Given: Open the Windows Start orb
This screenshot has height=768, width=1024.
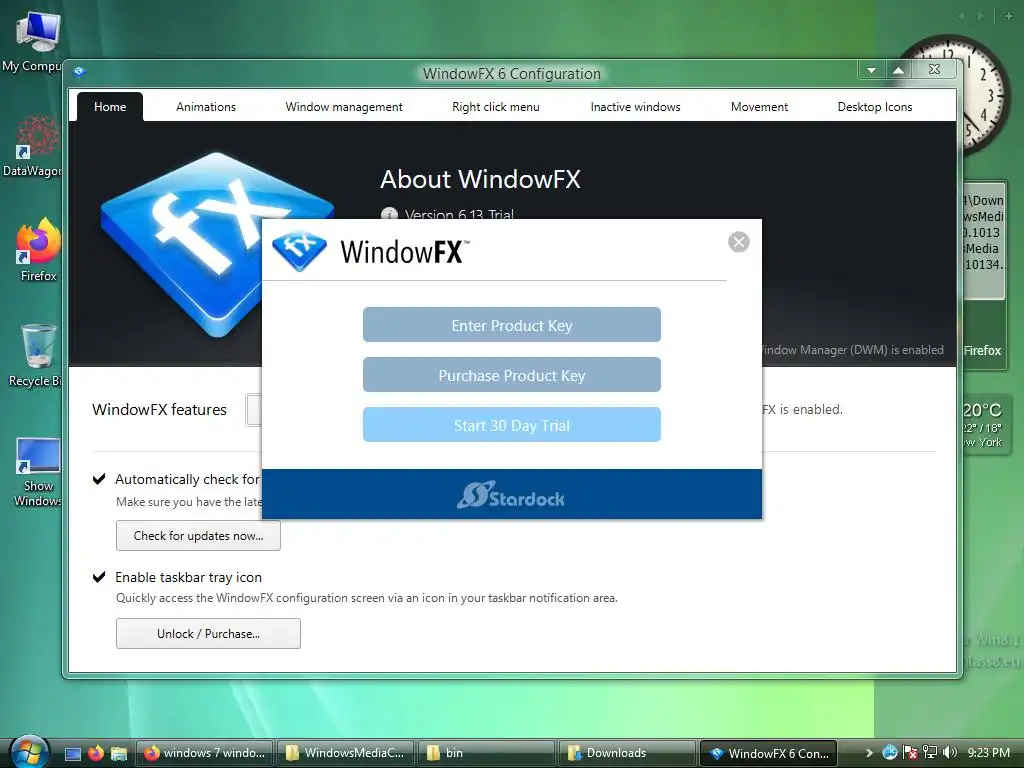Looking at the screenshot, I should coord(27,752).
